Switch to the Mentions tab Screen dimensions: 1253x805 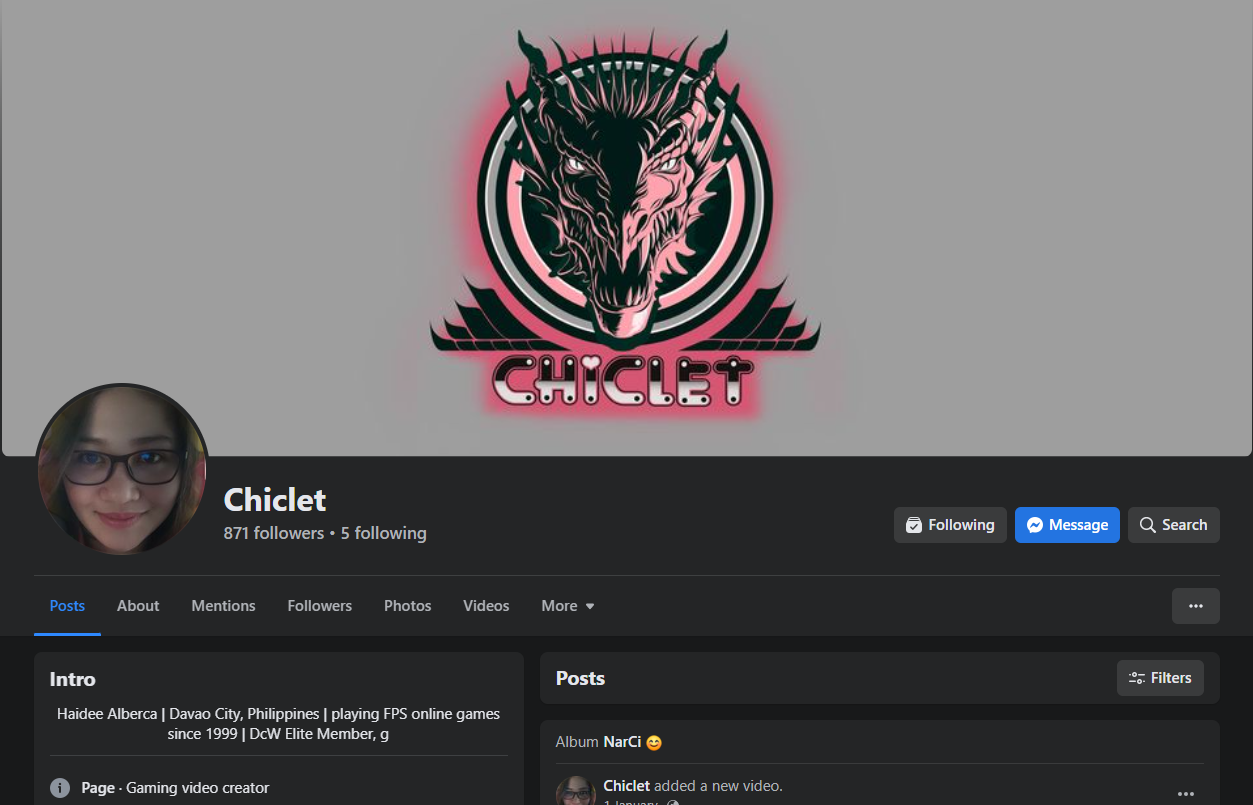click(223, 606)
